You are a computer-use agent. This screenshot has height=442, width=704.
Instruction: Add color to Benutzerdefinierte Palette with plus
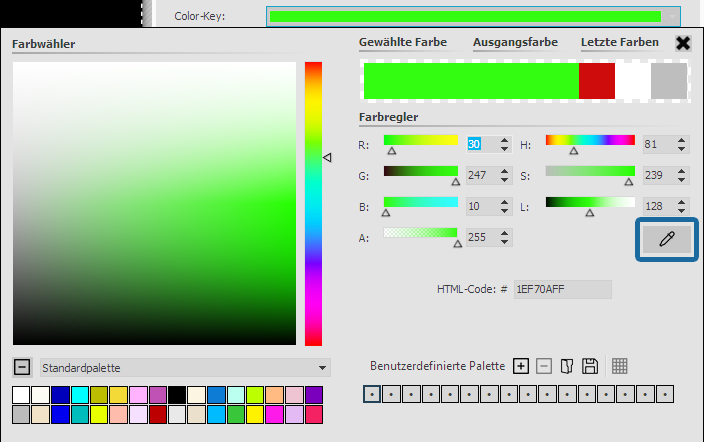tap(521, 367)
